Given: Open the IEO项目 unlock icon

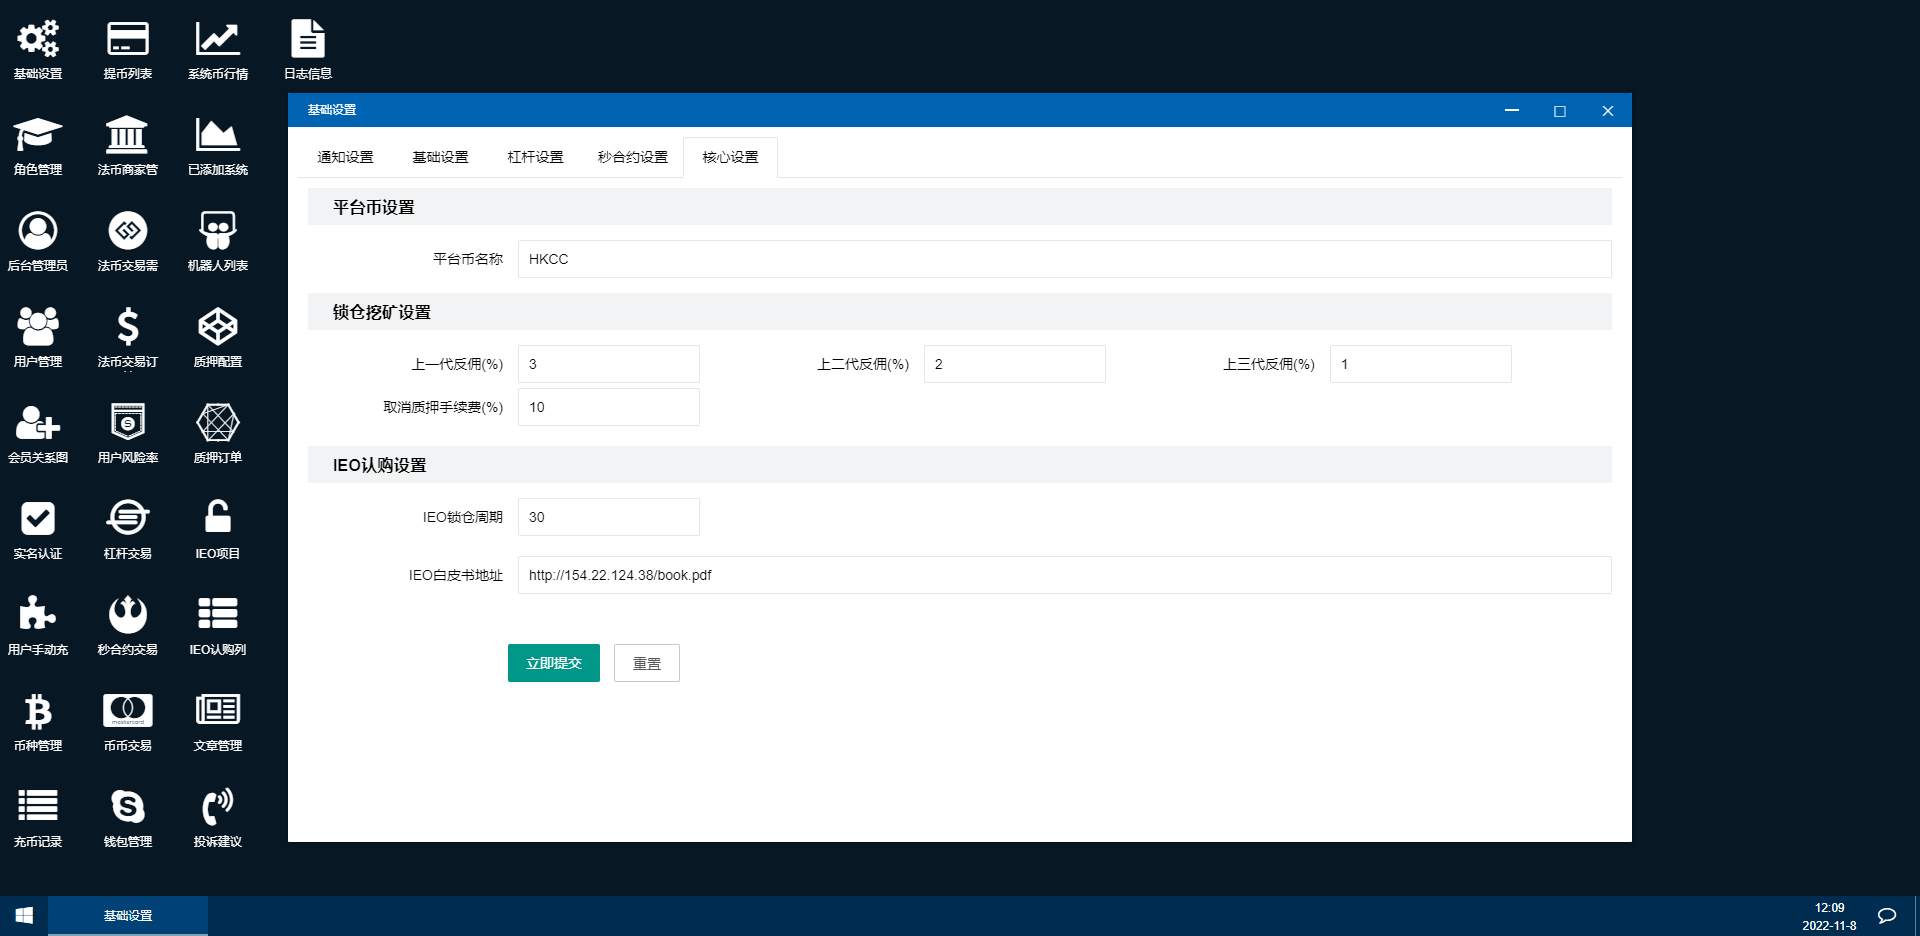Looking at the screenshot, I should pyautogui.click(x=218, y=519).
